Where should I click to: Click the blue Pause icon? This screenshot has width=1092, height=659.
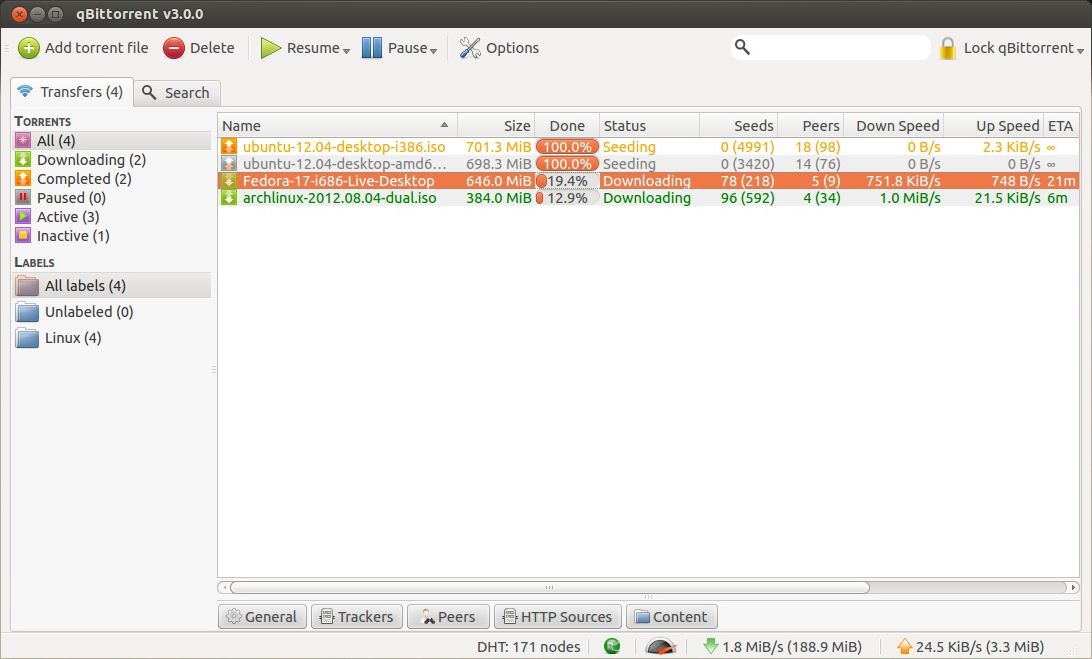pyautogui.click(x=372, y=48)
